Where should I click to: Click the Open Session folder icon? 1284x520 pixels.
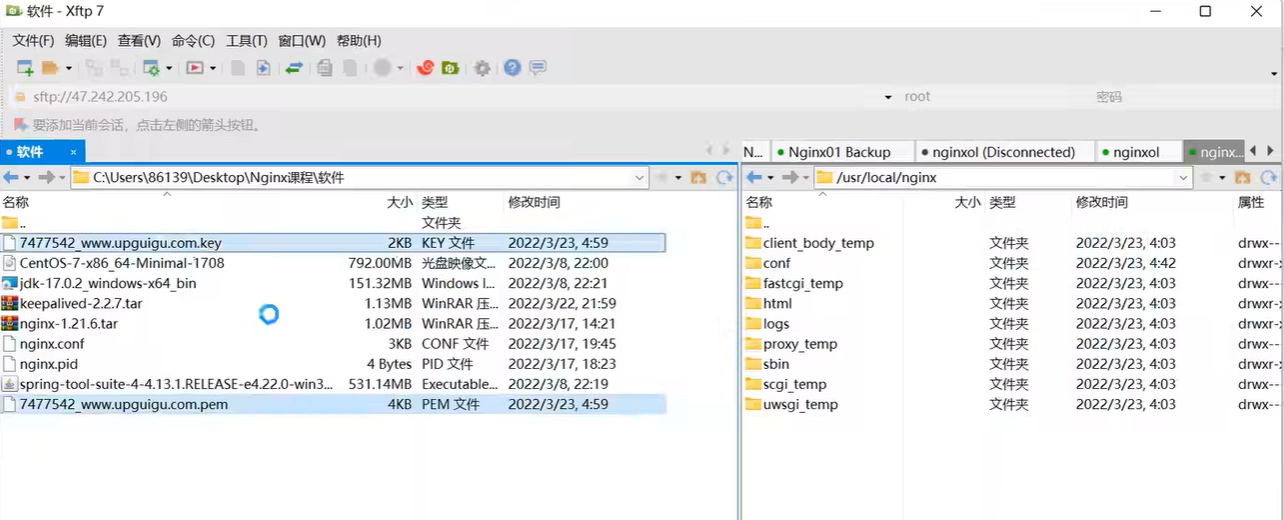tap(51, 68)
